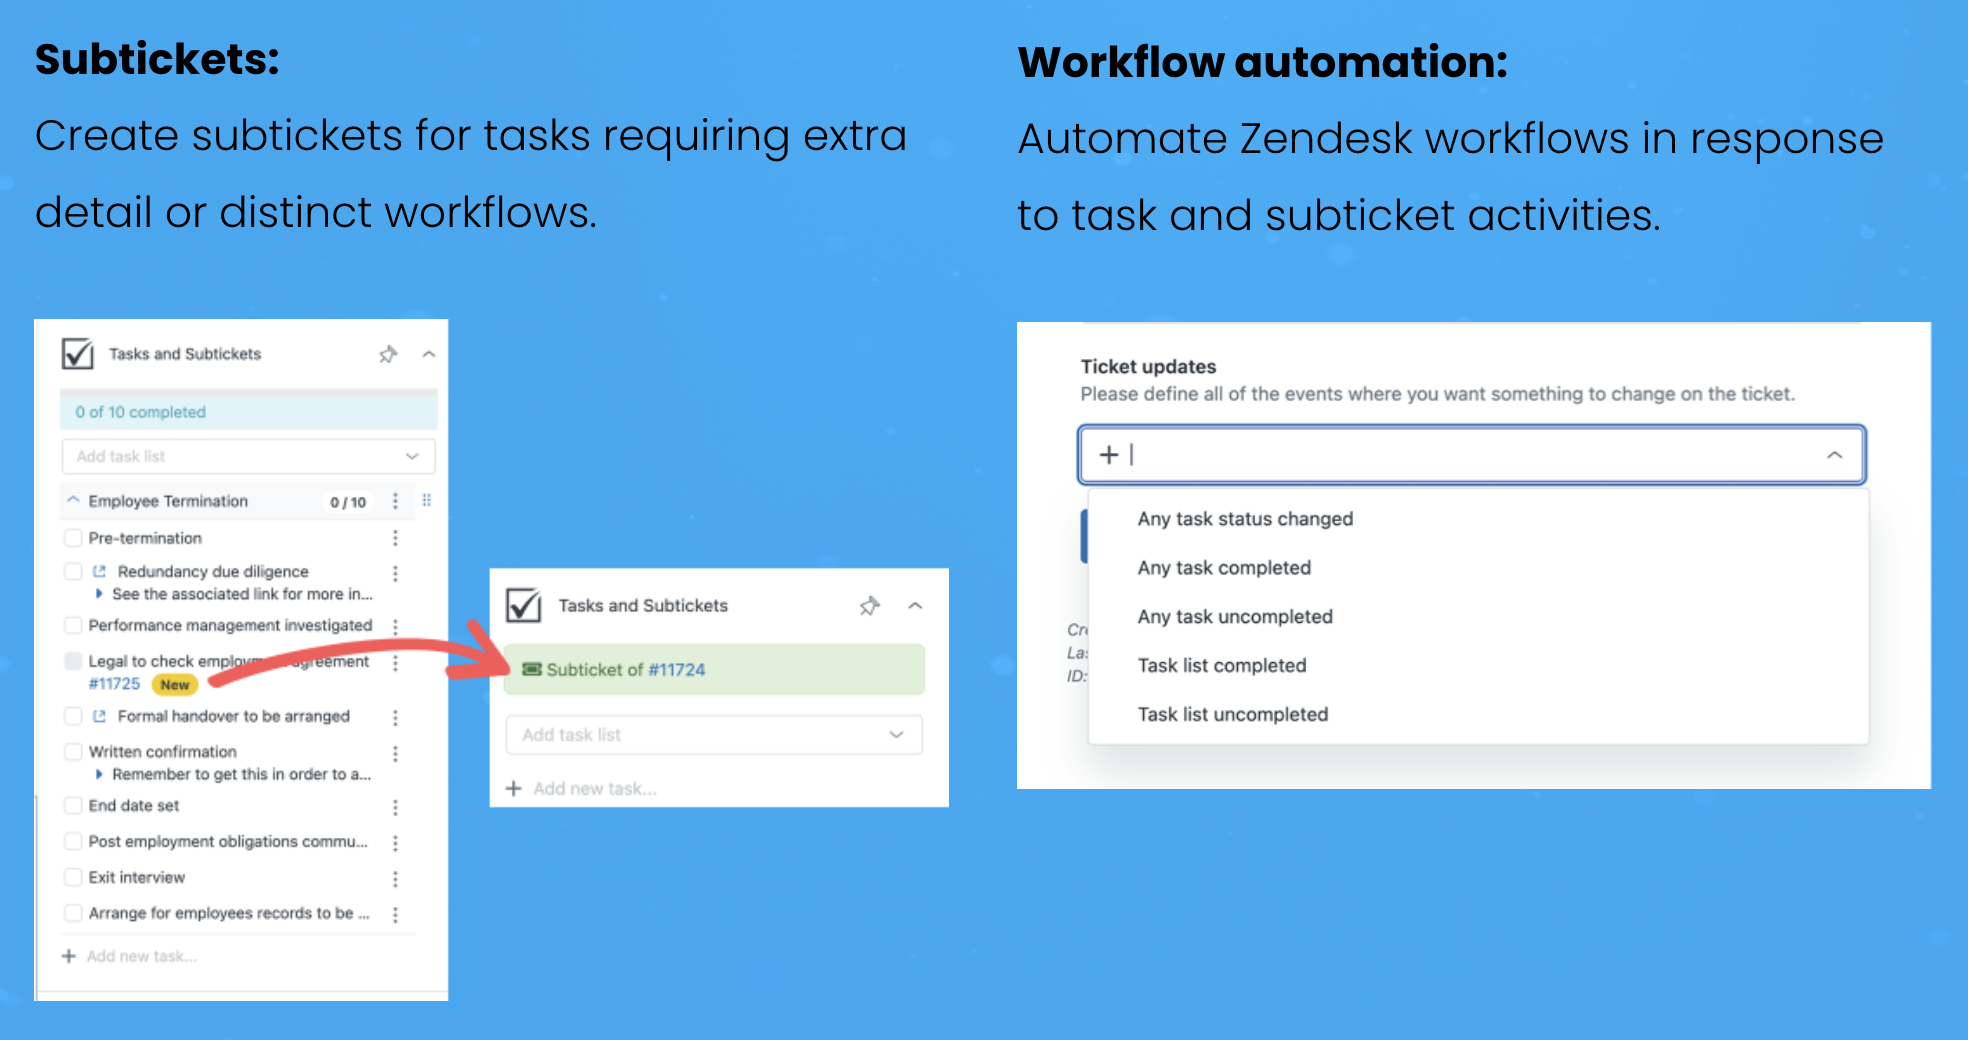
Task: Pin the subticket Tasks and Subtickets panel
Action: tap(870, 606)
